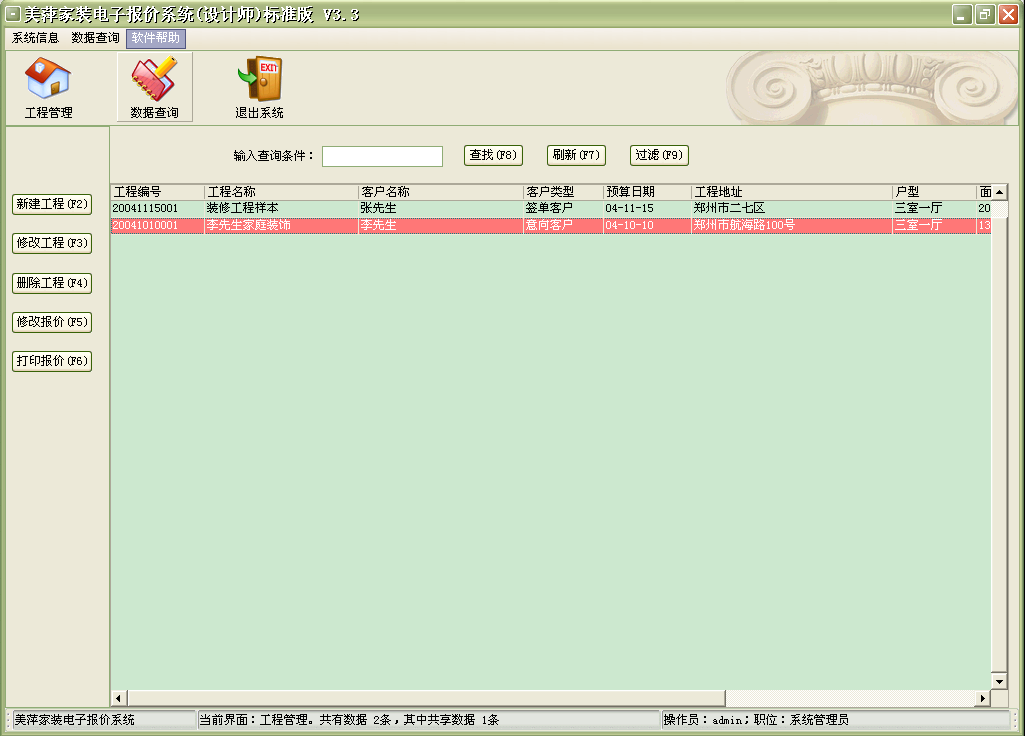Click the 意向客户 cell
Screen dimensions: 1025x736
tap(563, 226)
